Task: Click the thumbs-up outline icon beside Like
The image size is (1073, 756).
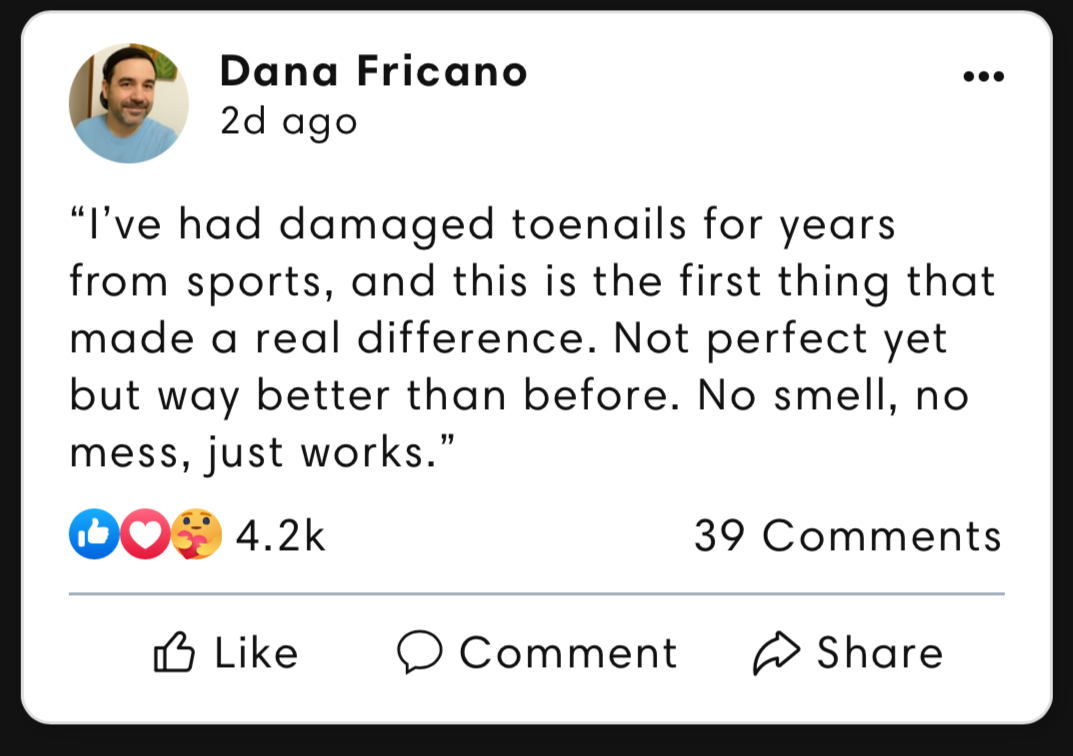Action: pyautogui.click(x=174, y=653)
